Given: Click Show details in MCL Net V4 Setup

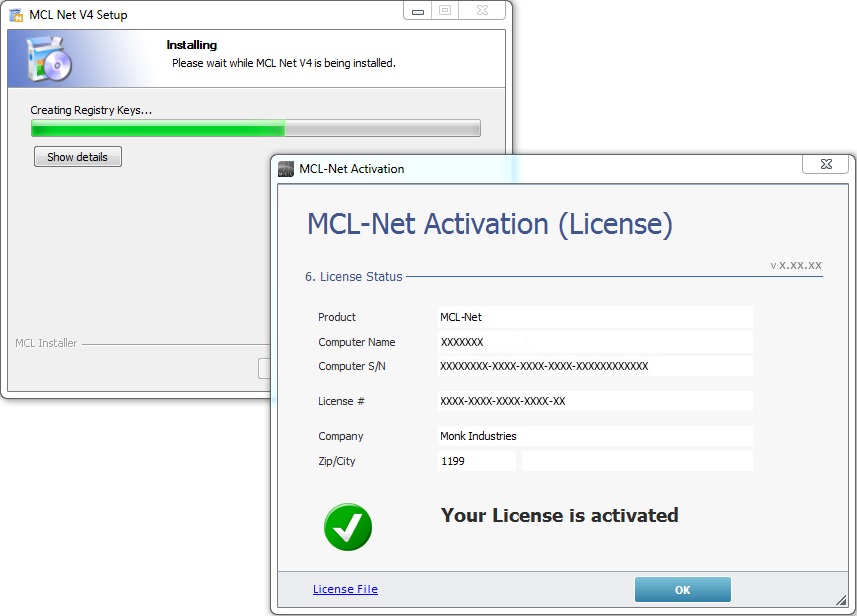Looking at the screenshot, I should point(78,157).
